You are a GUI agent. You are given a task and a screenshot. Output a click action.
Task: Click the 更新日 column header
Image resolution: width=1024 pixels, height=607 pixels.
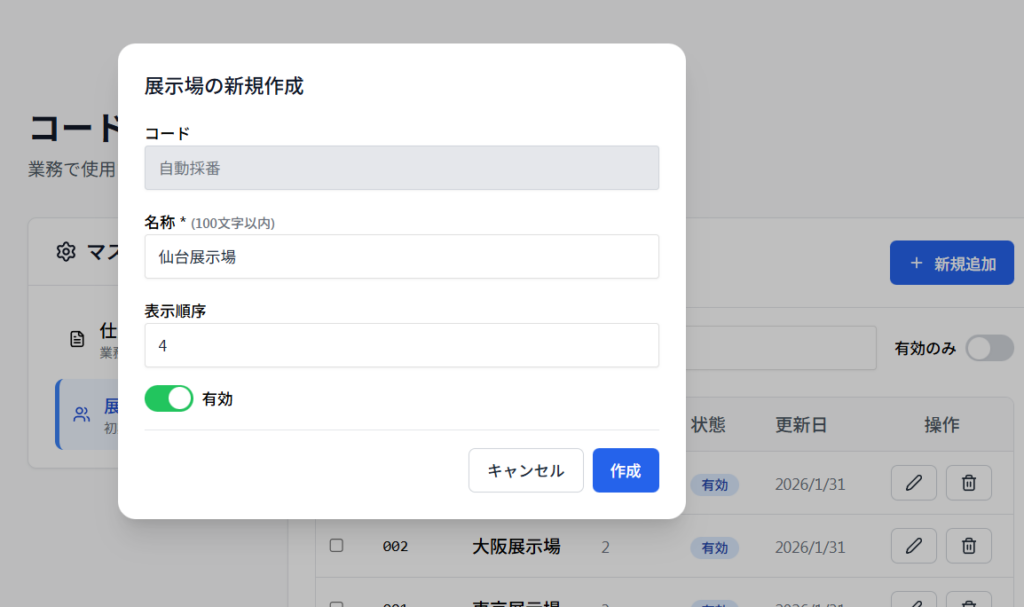click(800, 425)
